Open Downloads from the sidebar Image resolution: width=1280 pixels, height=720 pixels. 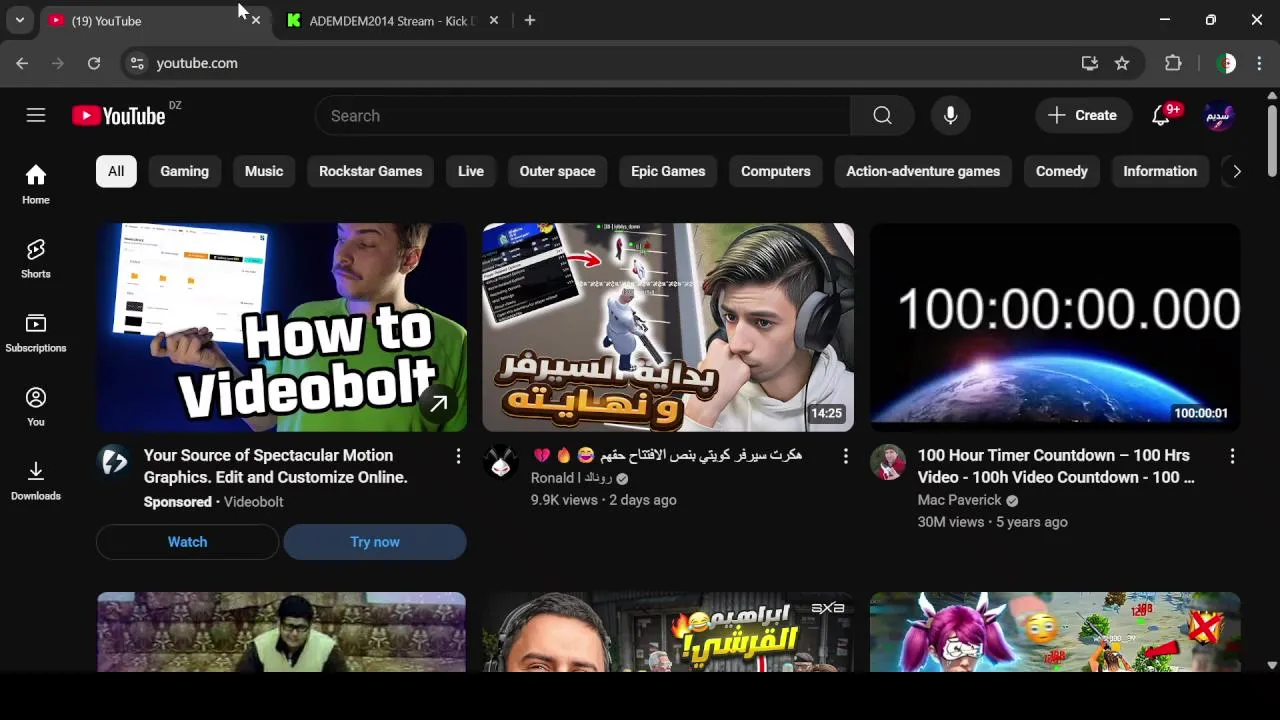36,481
